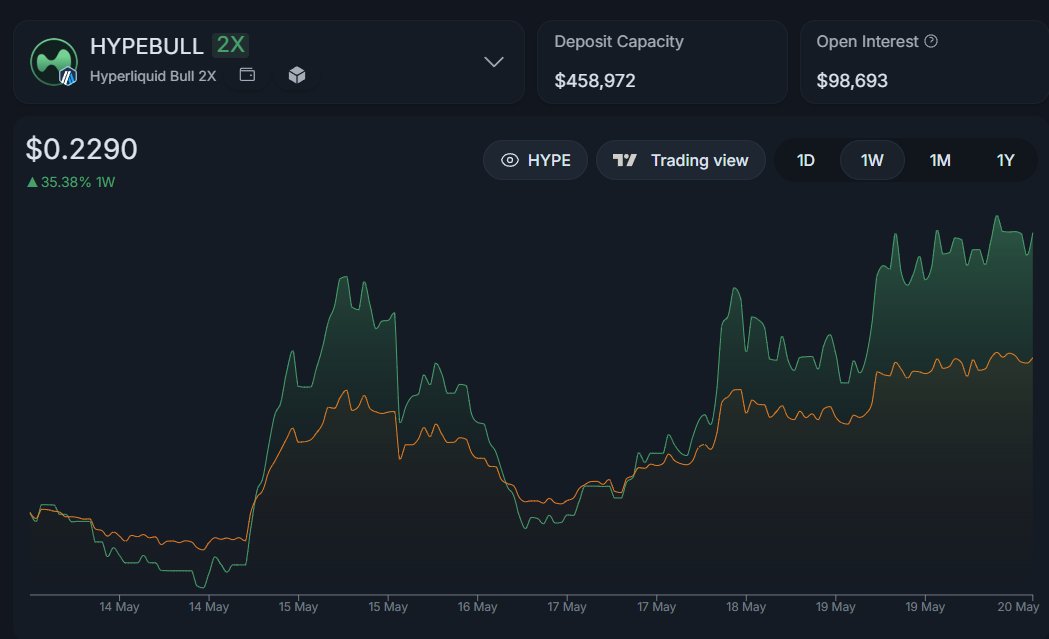Click the Hyperliquid Bull 2X subtitle
Screen dimensions: 1049x639
153,76
